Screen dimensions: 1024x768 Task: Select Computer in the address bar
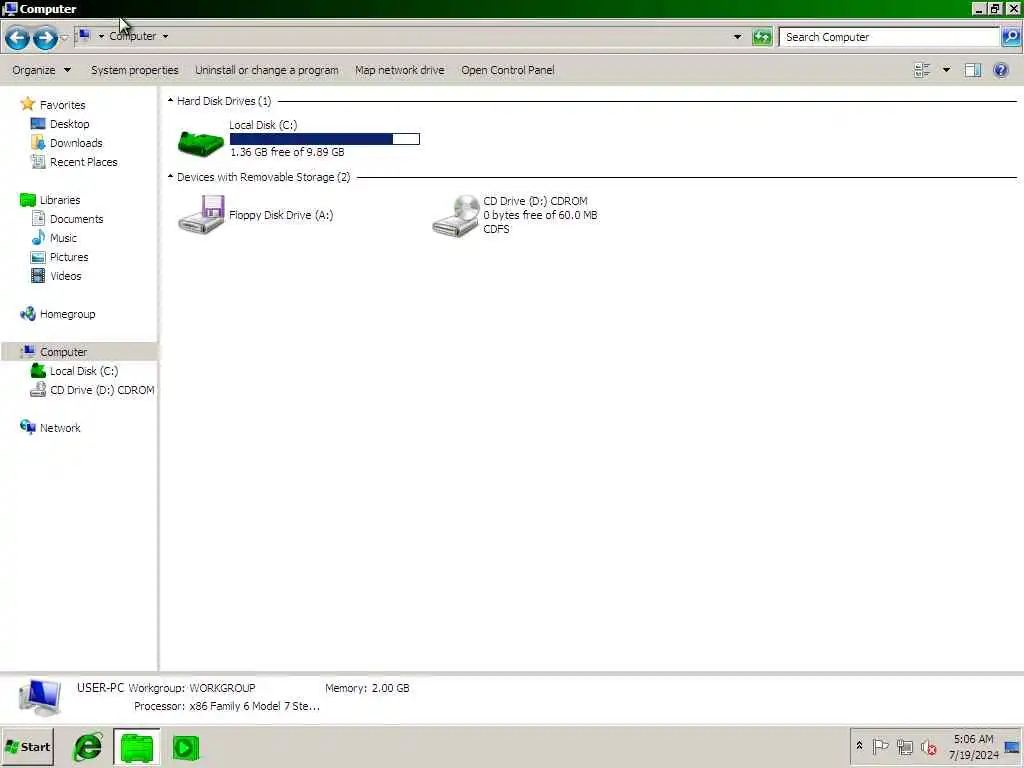click(x=133, y=37)
